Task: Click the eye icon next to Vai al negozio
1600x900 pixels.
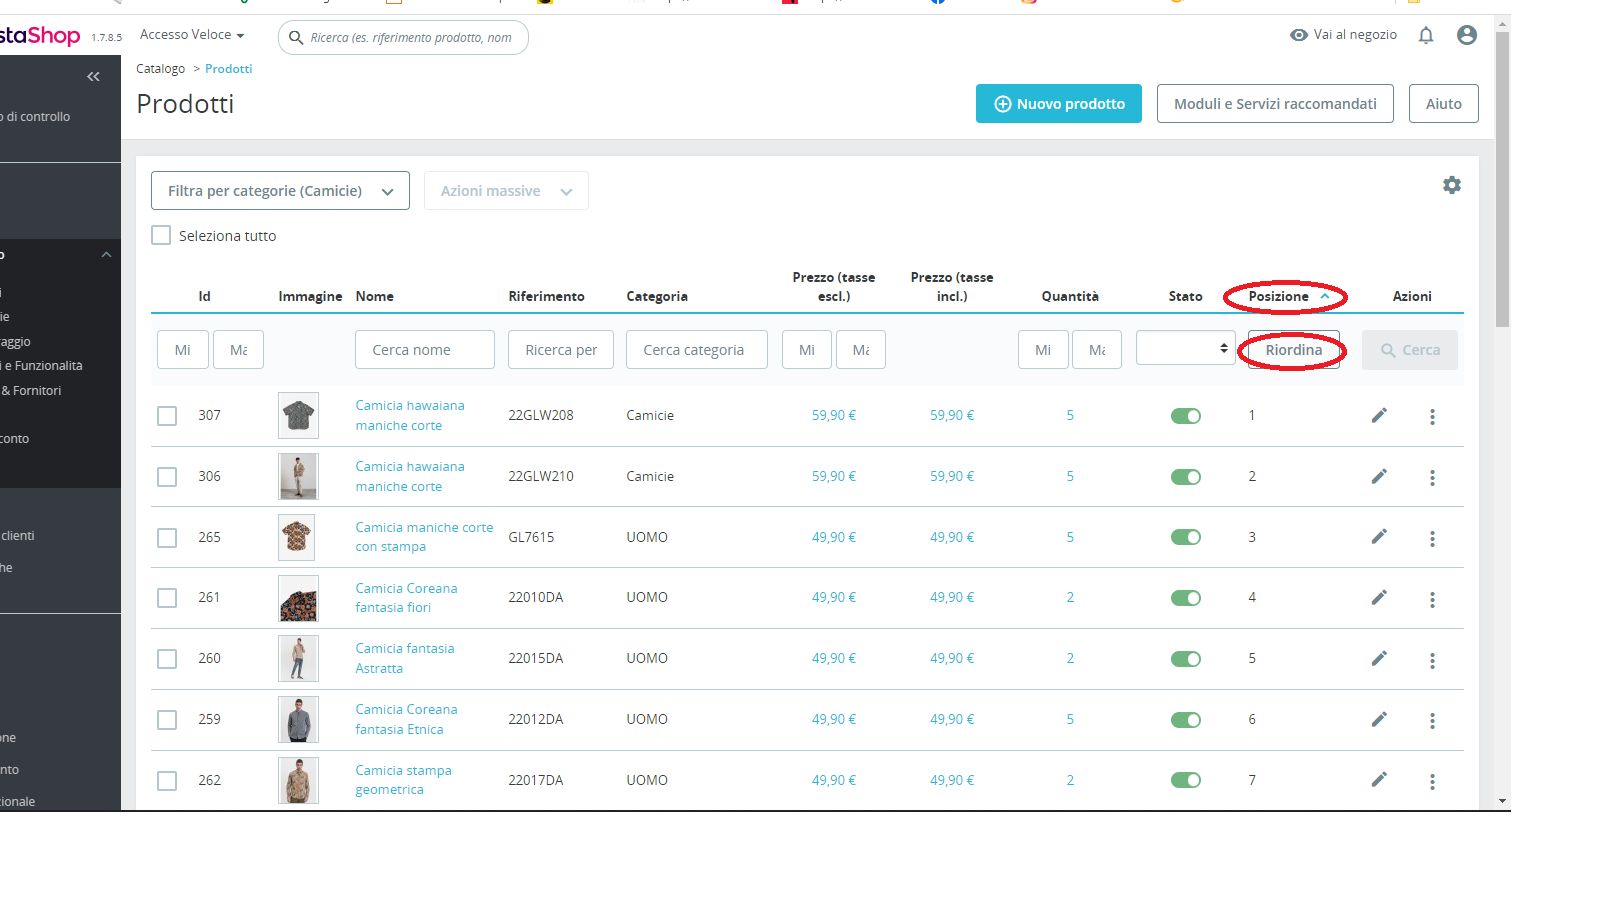Action: pos(1299,35)
